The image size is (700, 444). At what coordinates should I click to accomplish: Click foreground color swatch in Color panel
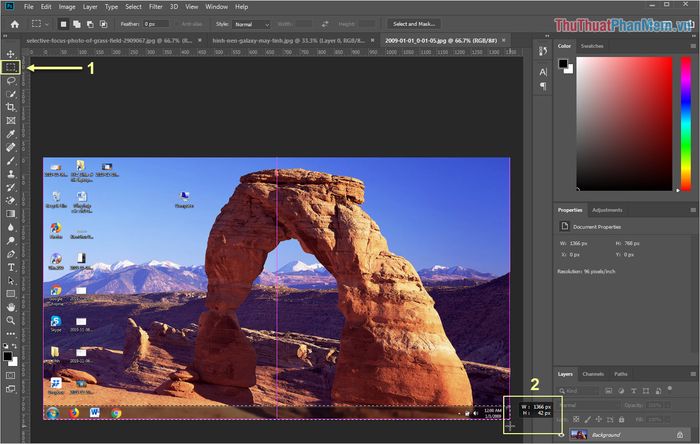[563, 64]
